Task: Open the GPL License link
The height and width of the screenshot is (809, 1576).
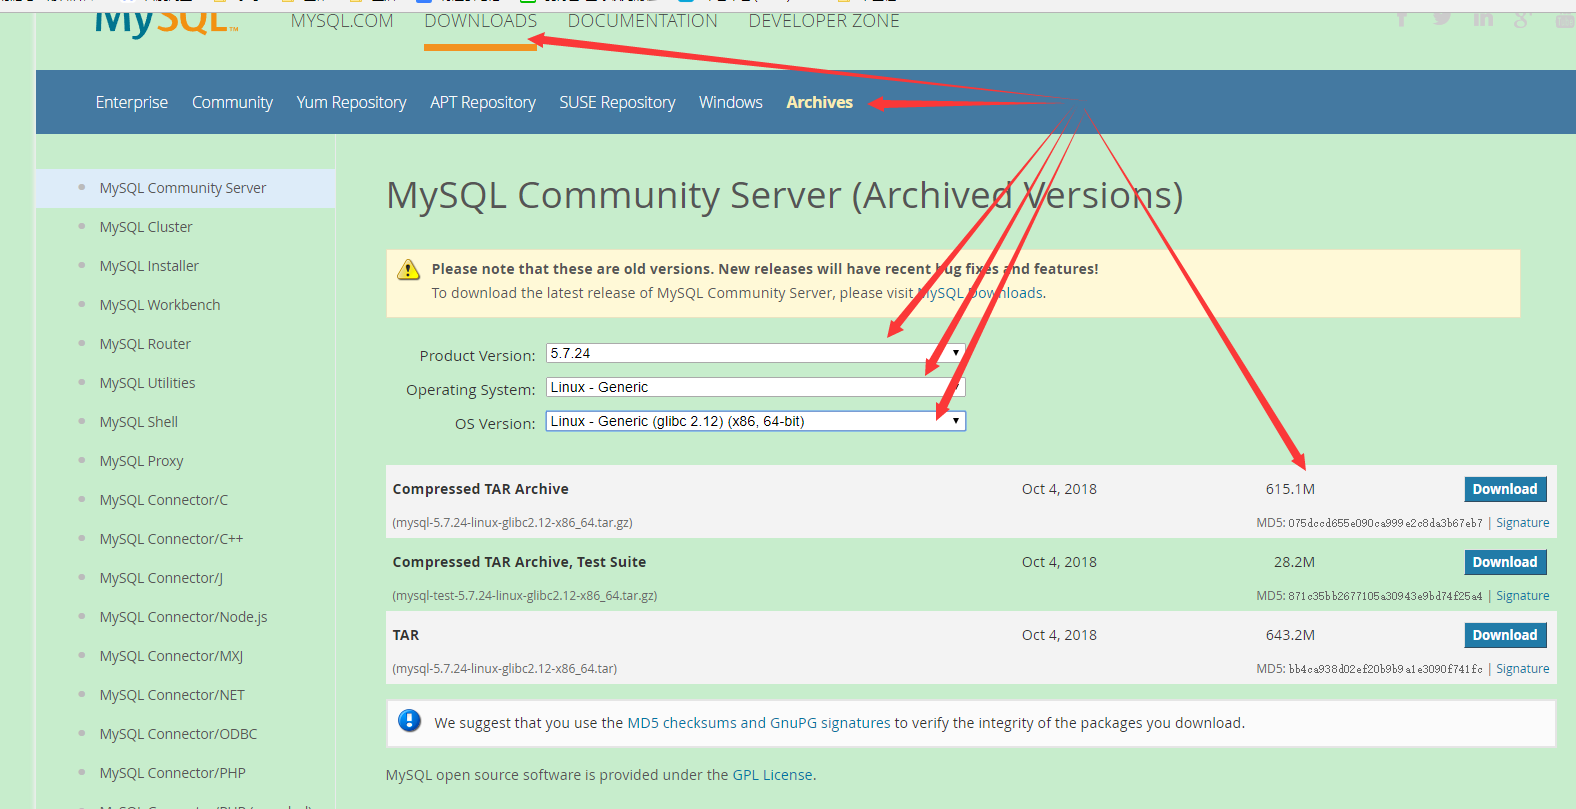Action: pyautogui.click(x=772, y=775)
